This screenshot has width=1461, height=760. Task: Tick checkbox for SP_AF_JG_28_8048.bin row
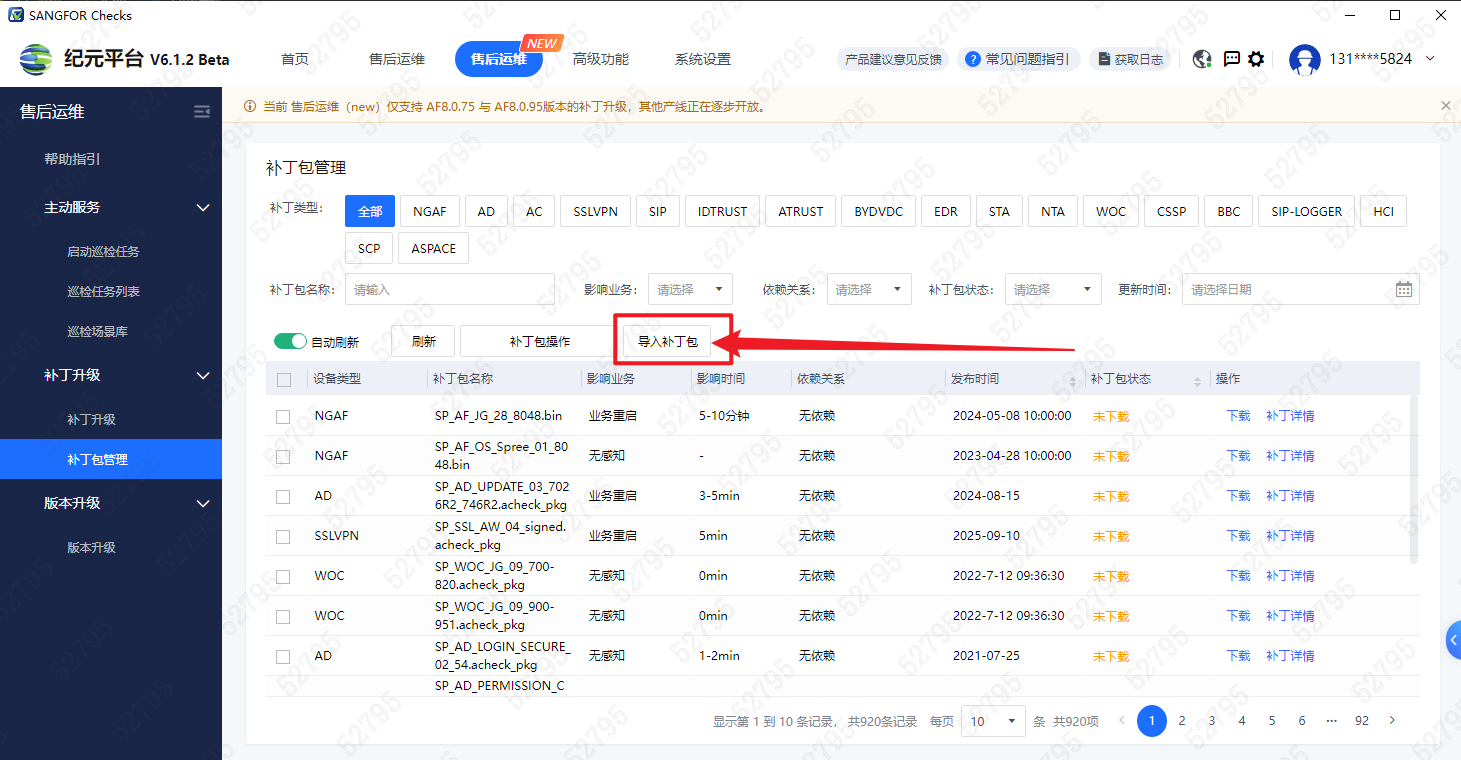(x=283, y=416)
